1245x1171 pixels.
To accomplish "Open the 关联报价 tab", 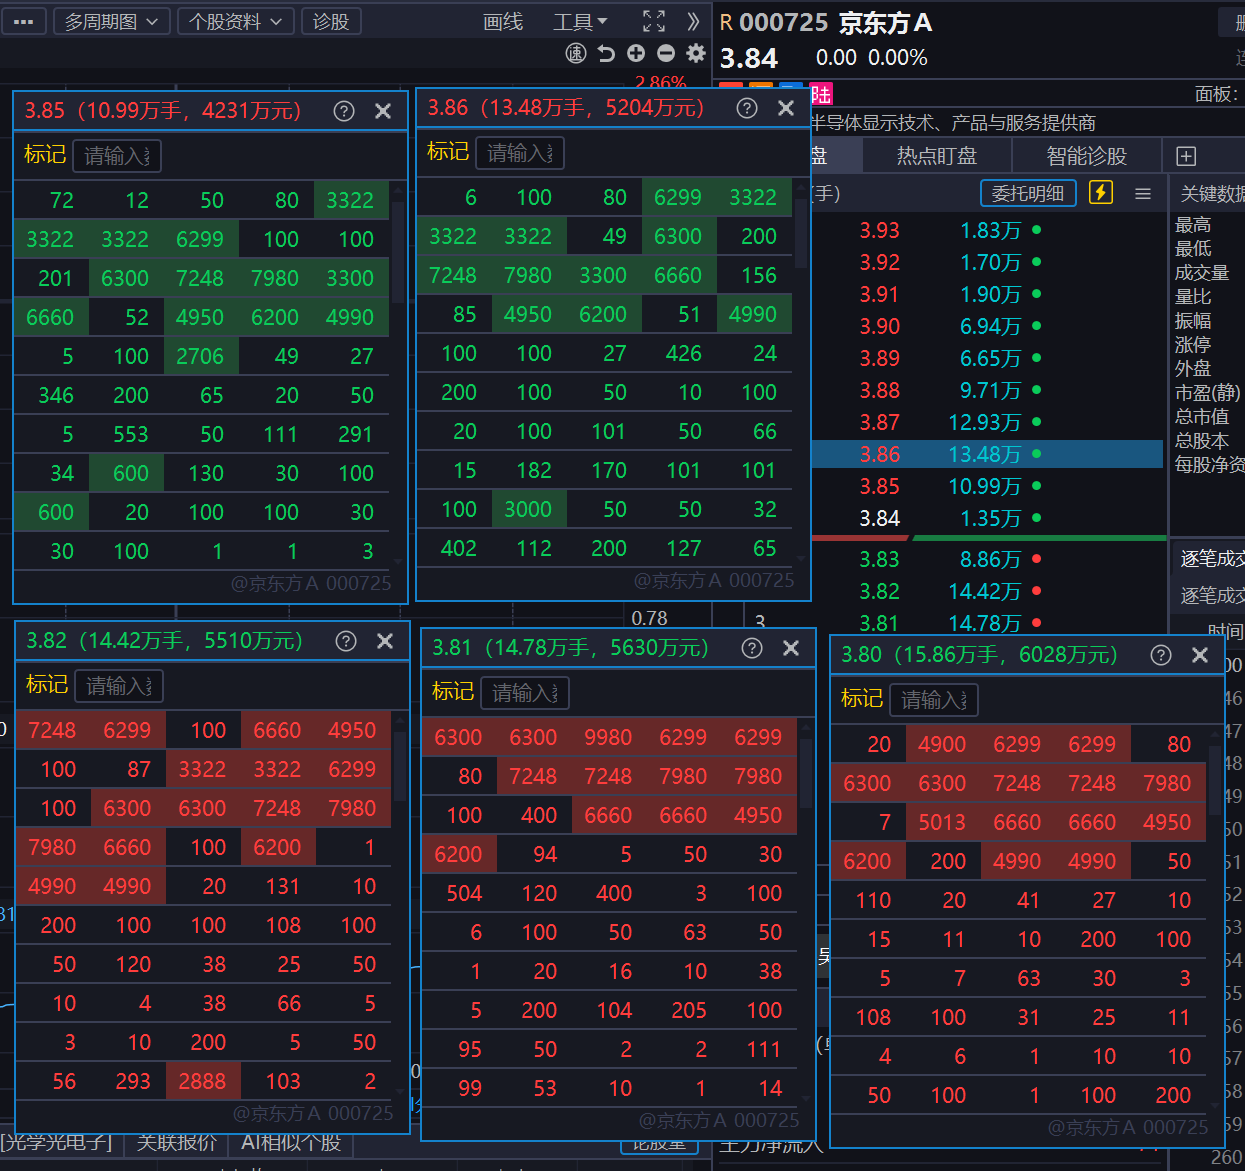I will (177, 1142).
